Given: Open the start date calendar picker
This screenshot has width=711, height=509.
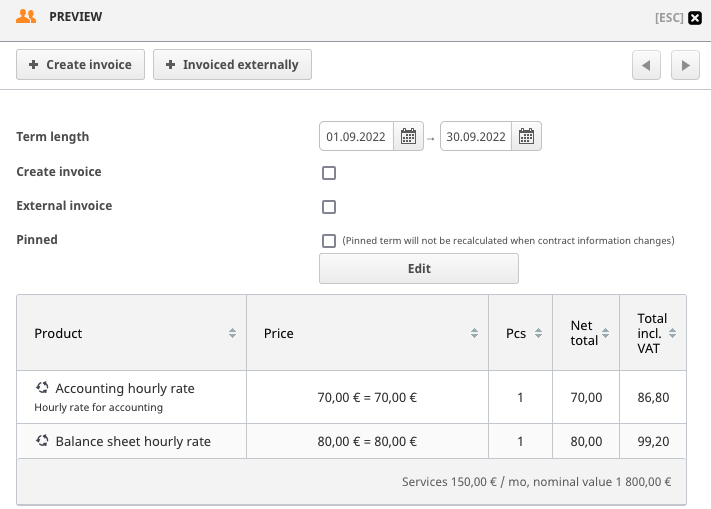Looking at the screenshot, I should pyautogui.click(x=408, y=137).
